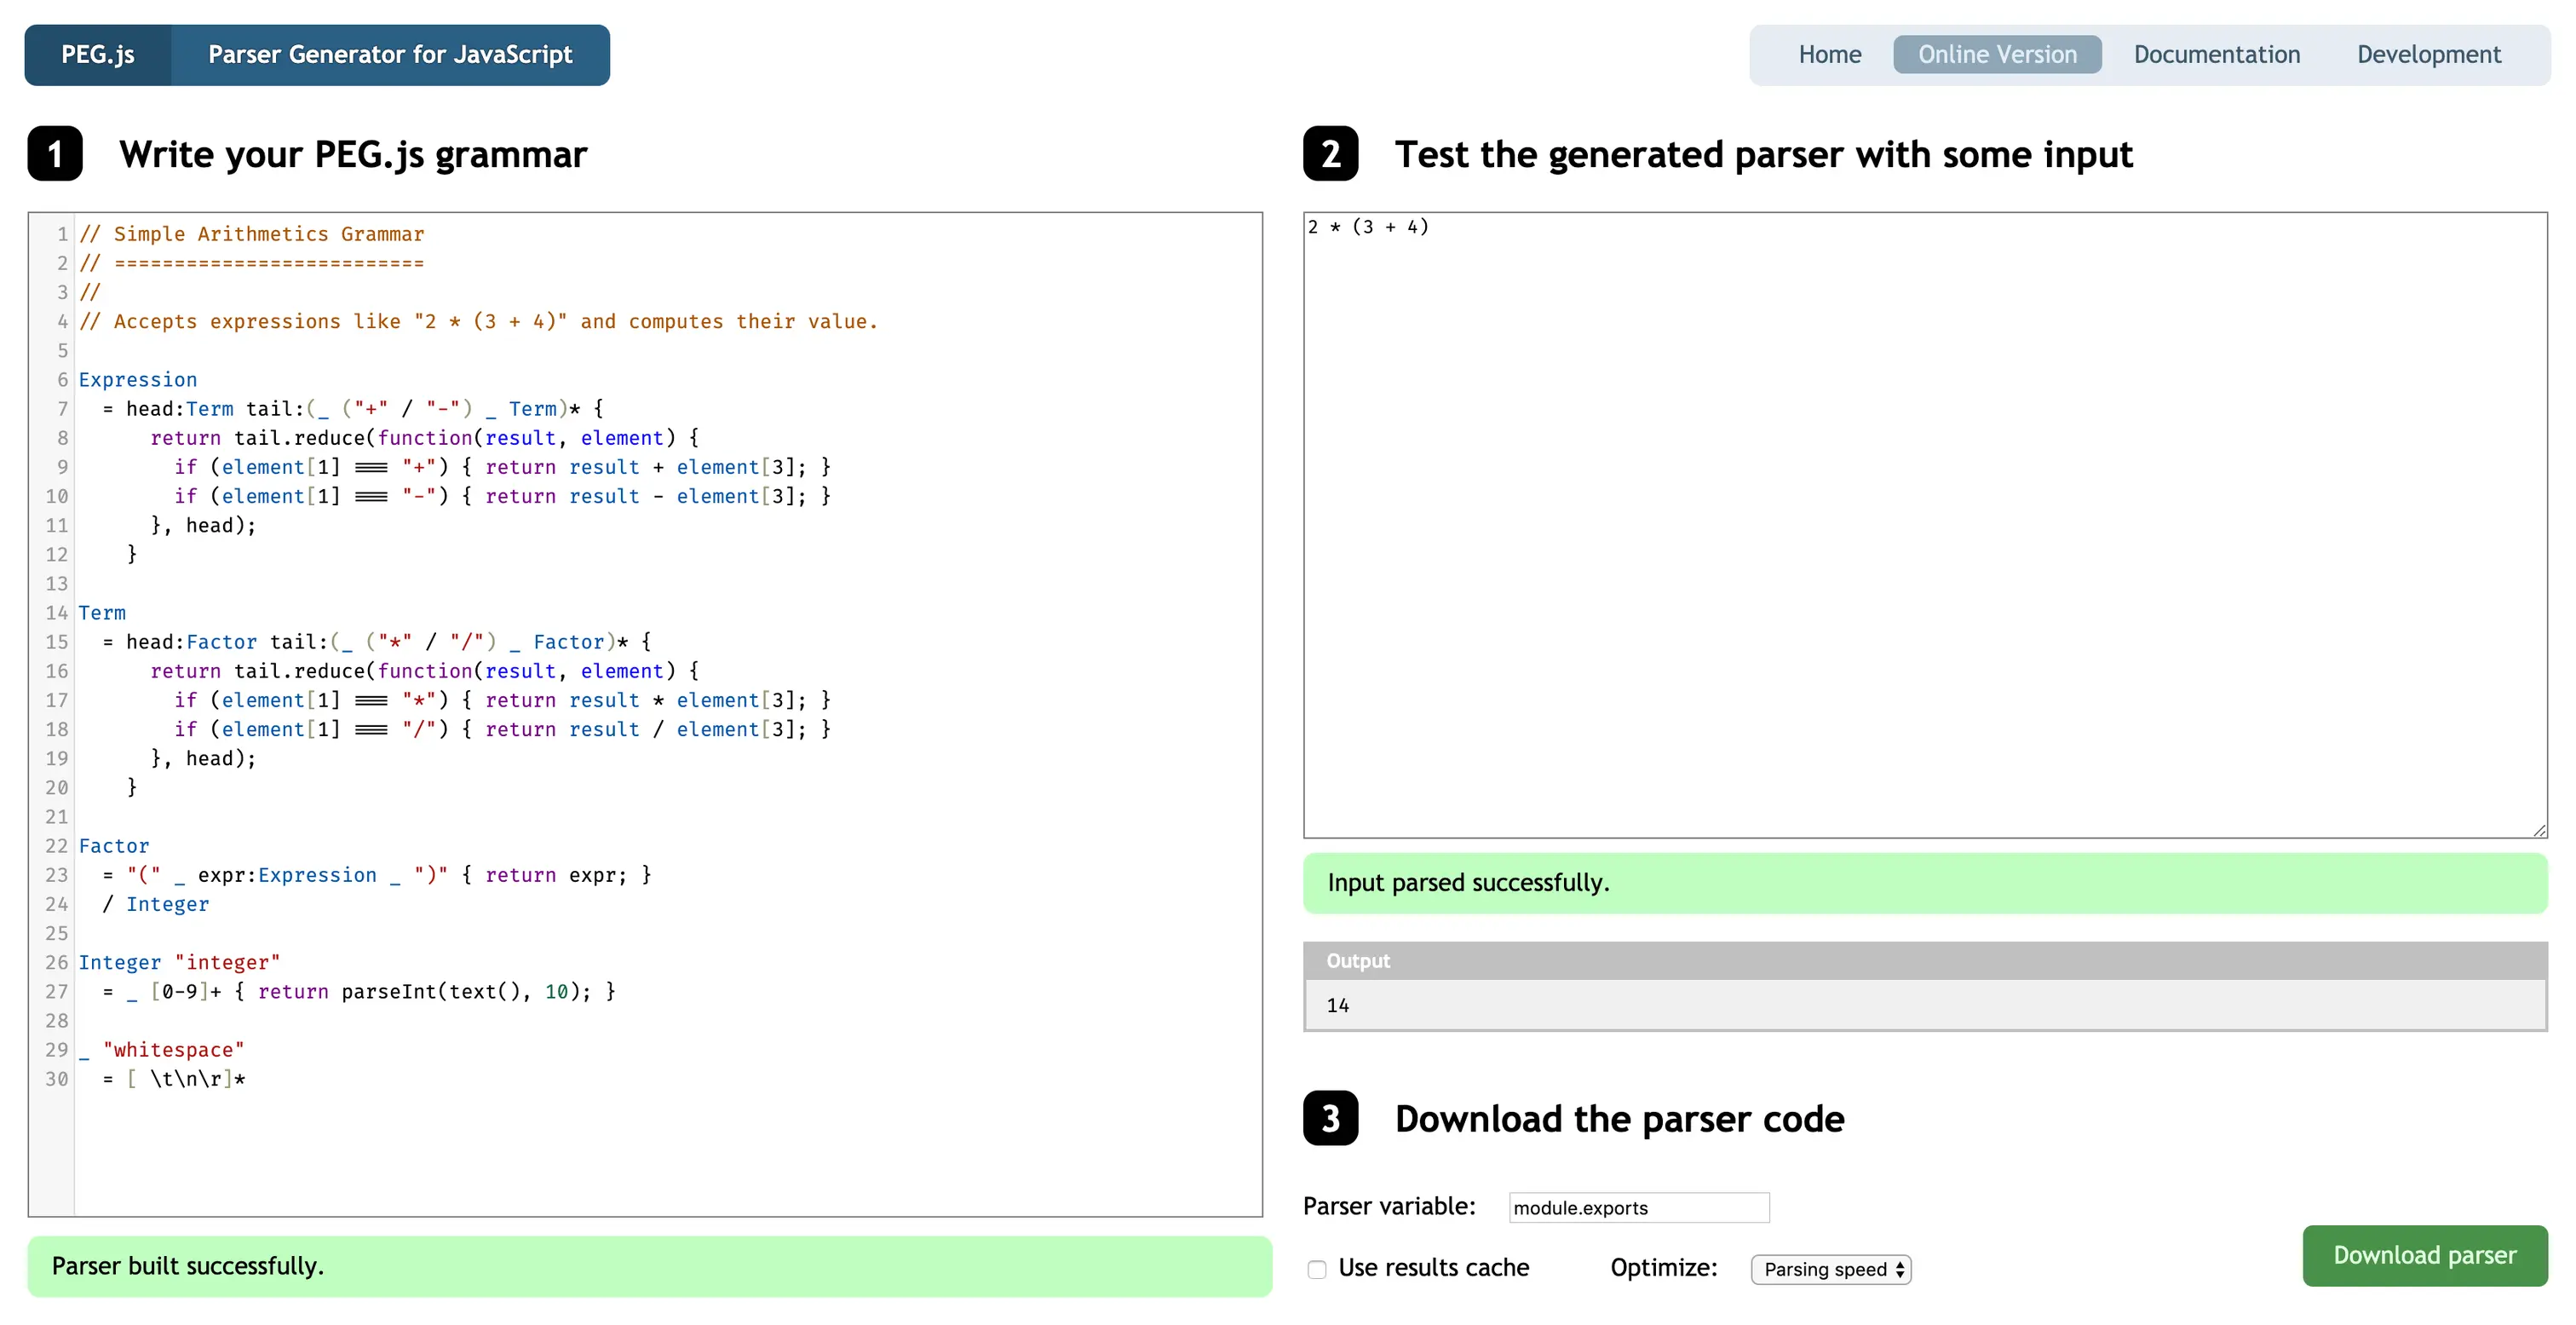
Task: Click the Parser Generator for JavaScript title
Action: (390, 55)
